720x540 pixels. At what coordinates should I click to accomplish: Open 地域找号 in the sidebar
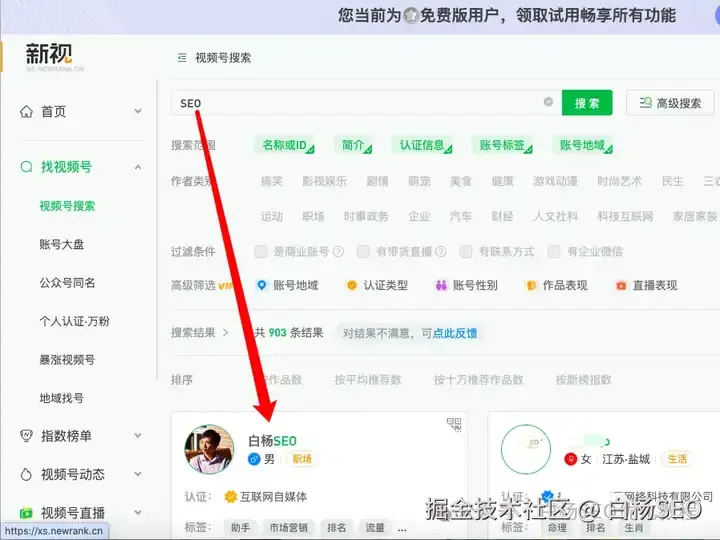[62, 398]
